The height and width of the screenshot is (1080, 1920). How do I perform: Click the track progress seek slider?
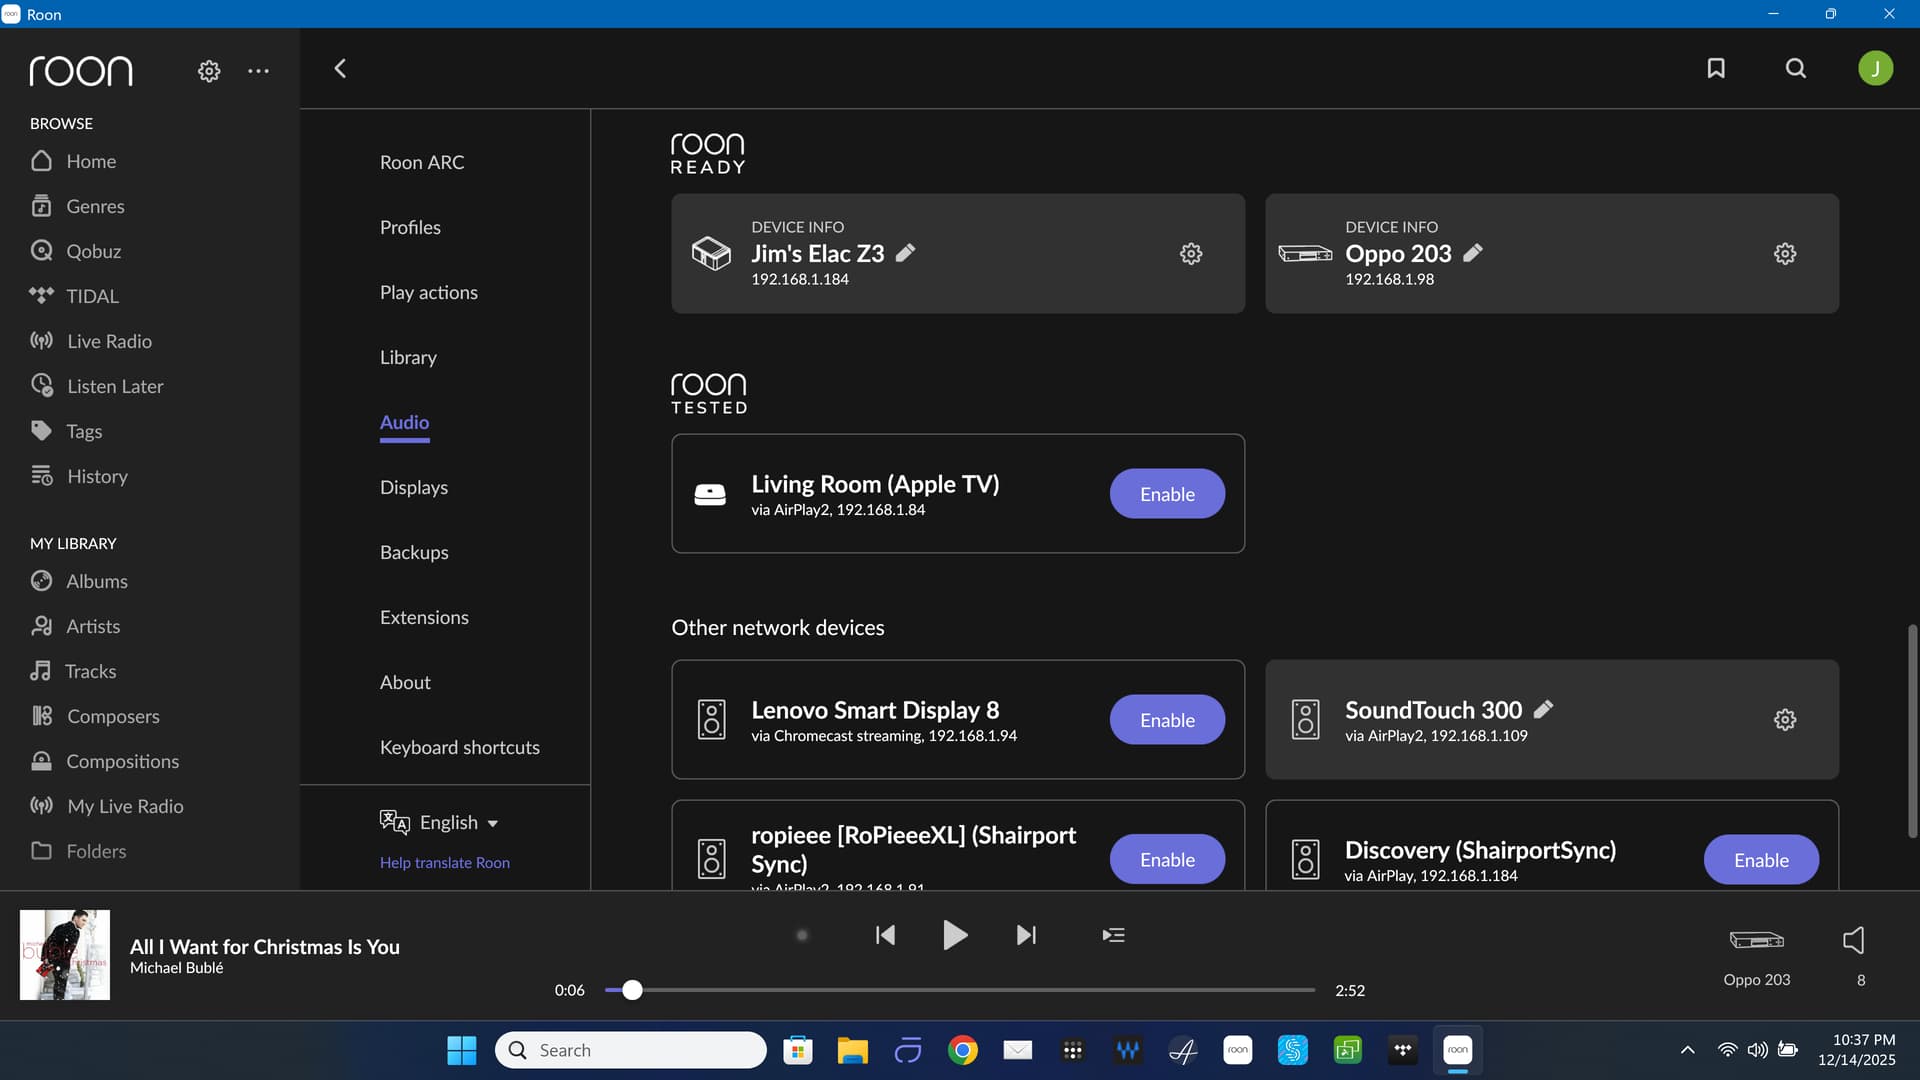(x=960, y=990)
